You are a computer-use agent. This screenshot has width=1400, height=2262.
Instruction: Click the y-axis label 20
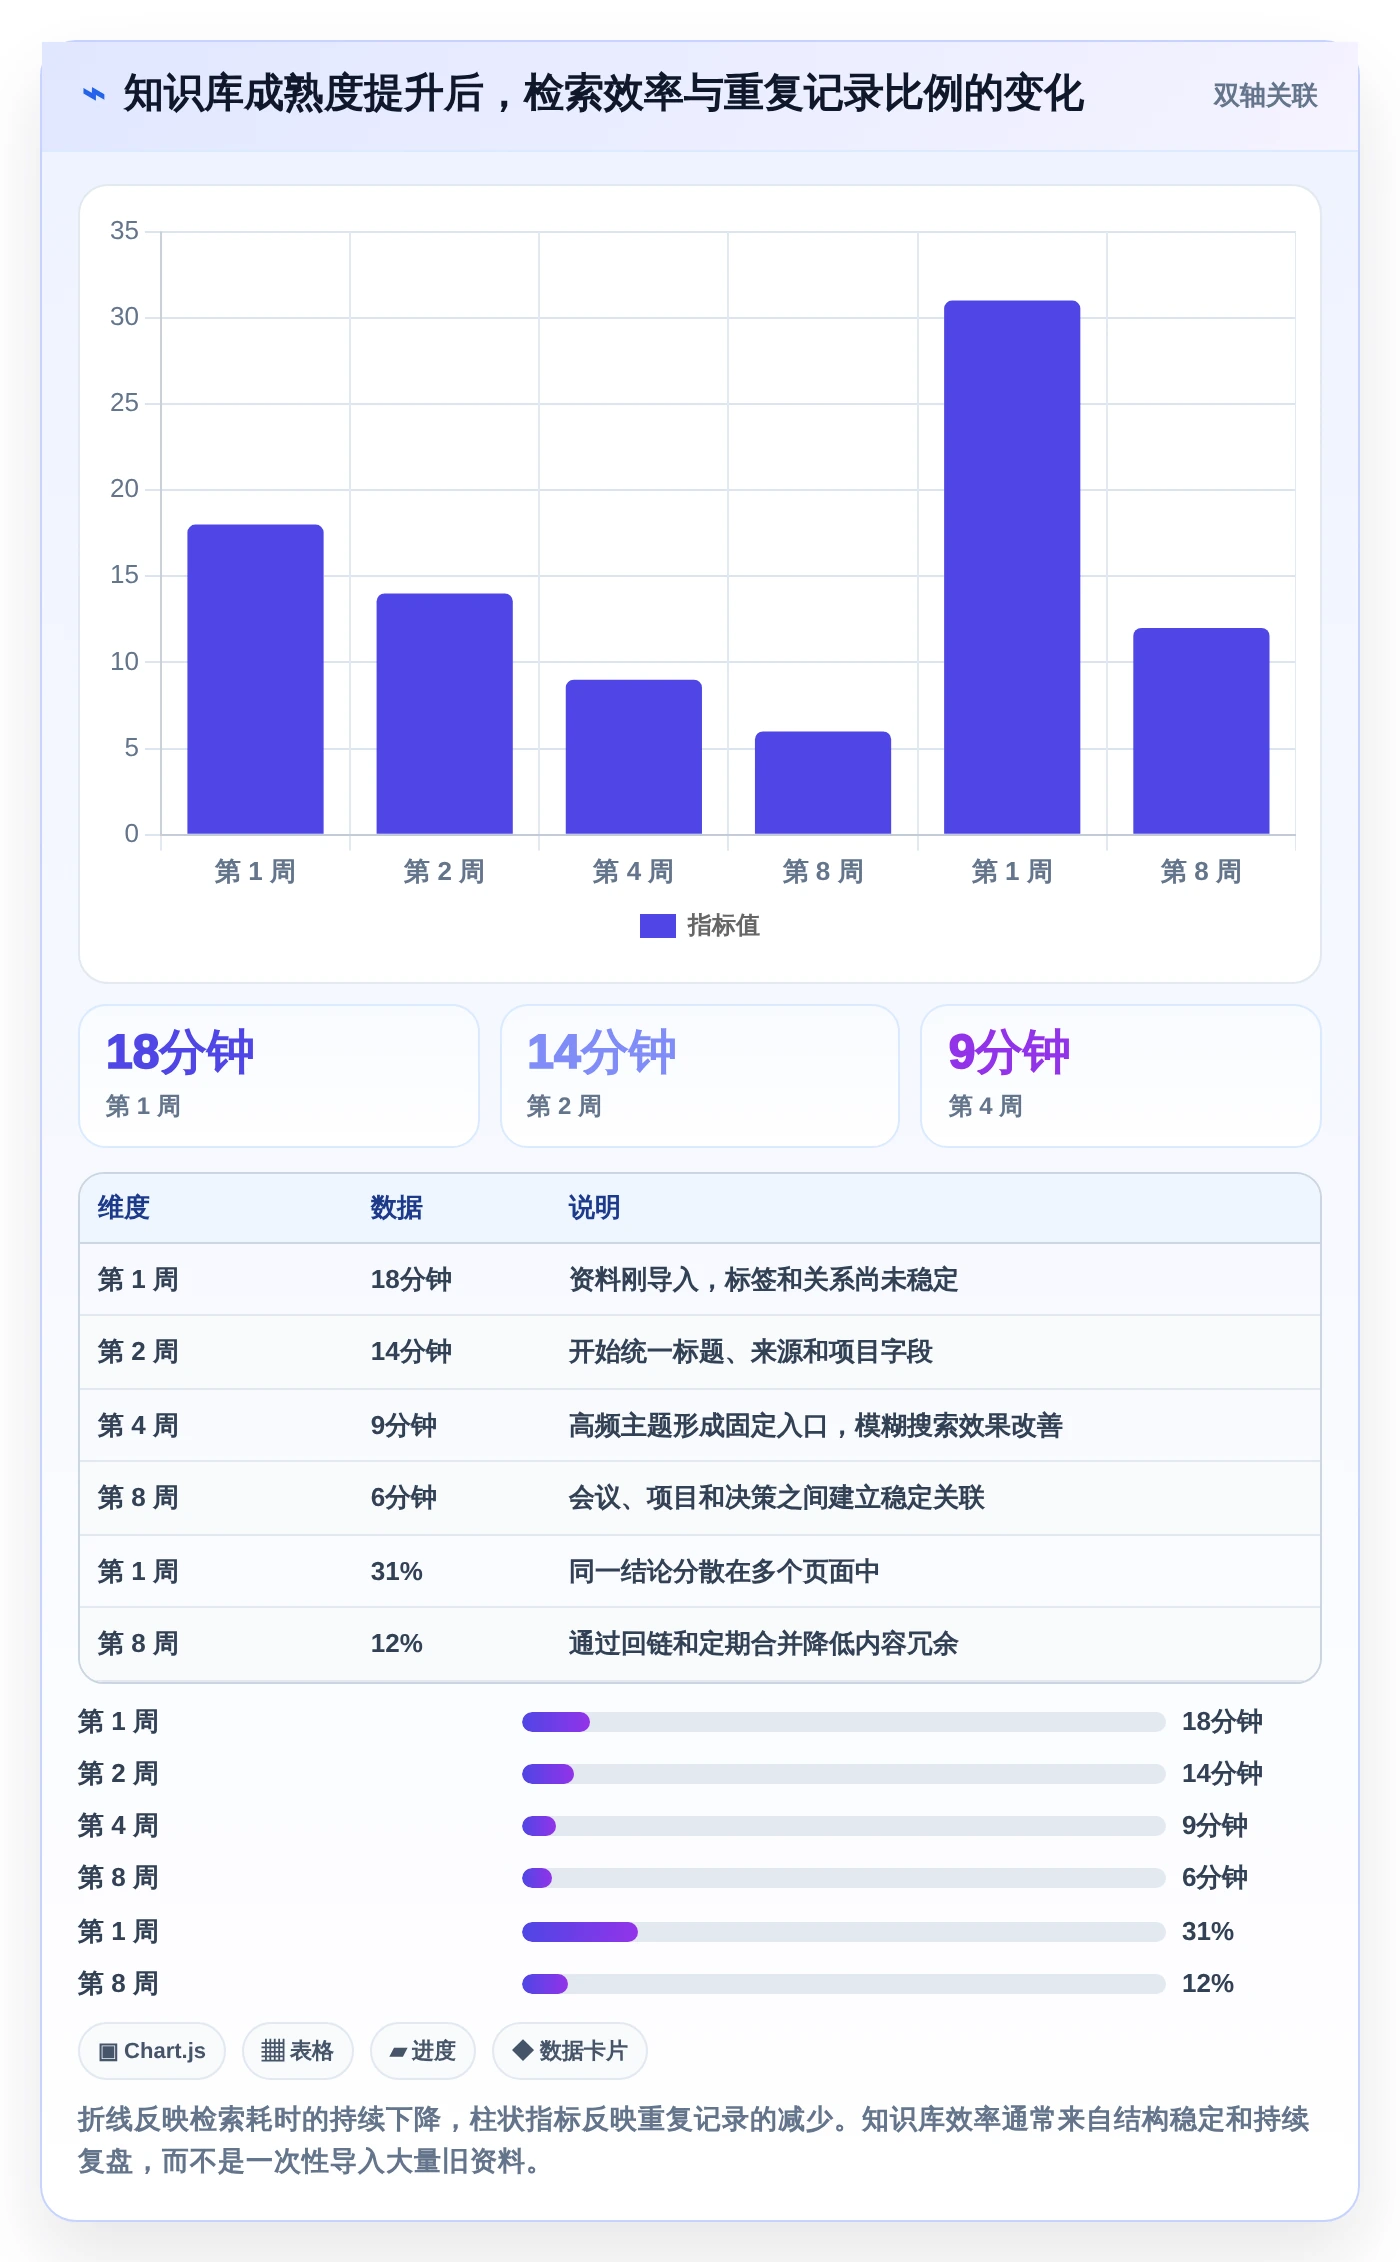coord(124,489)
